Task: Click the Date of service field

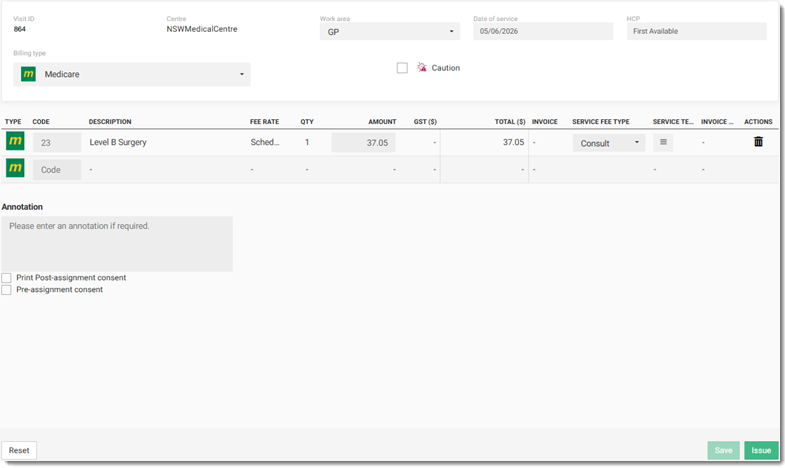Action: [543, 31]
